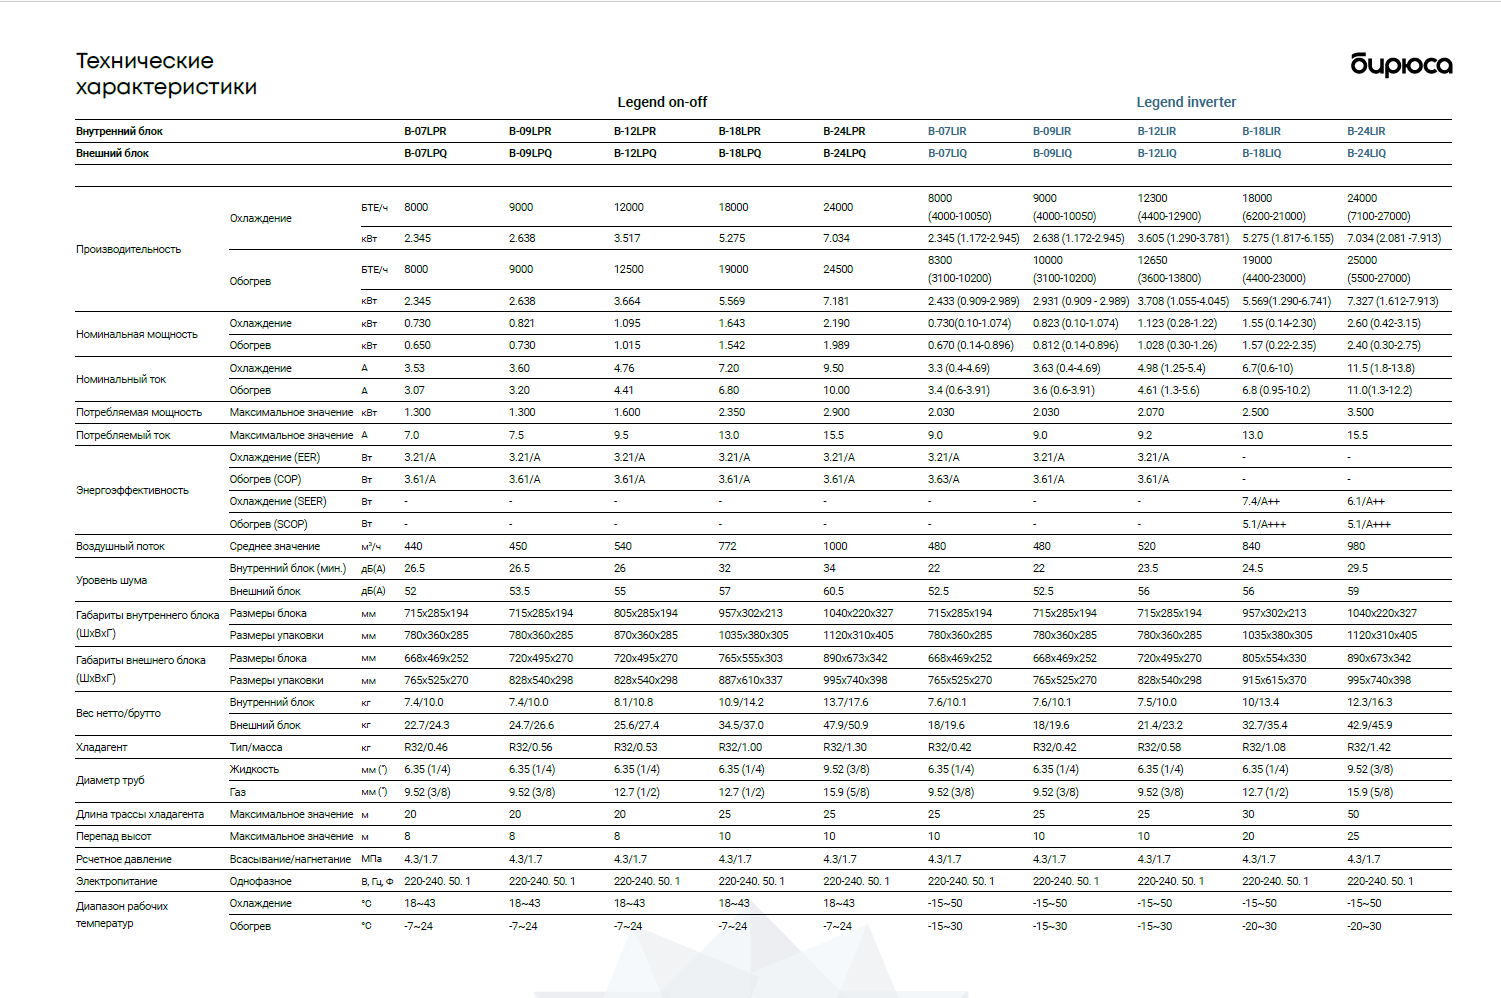The height and width of the screenshot is (998, 1501).
Task: Click the Производительность row label
Action: click(128, 249)
